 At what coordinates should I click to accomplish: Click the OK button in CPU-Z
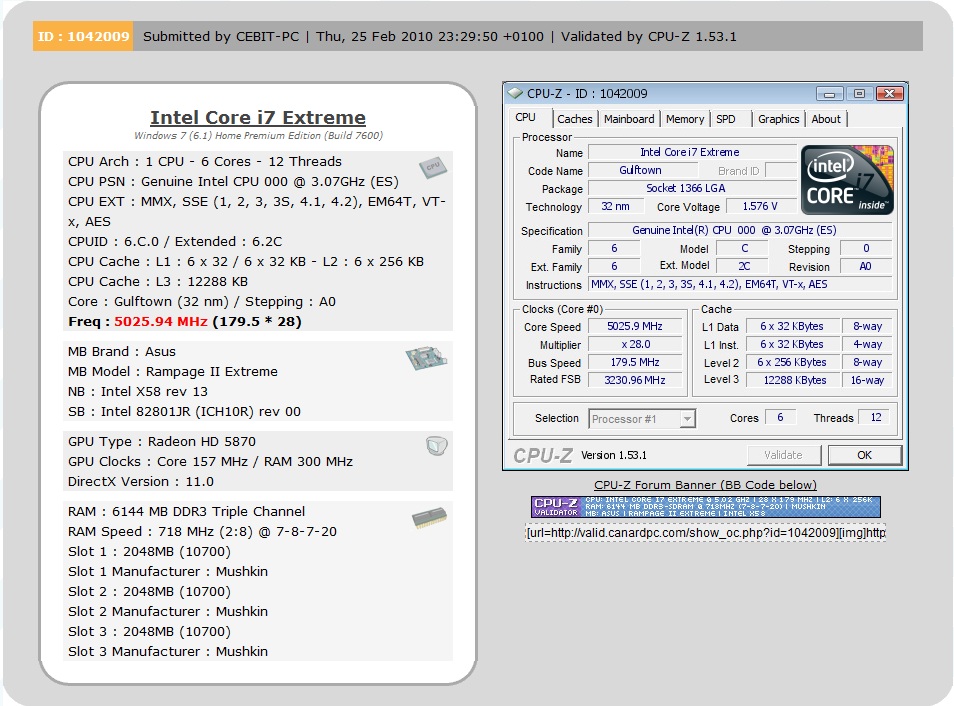point(865,455)
